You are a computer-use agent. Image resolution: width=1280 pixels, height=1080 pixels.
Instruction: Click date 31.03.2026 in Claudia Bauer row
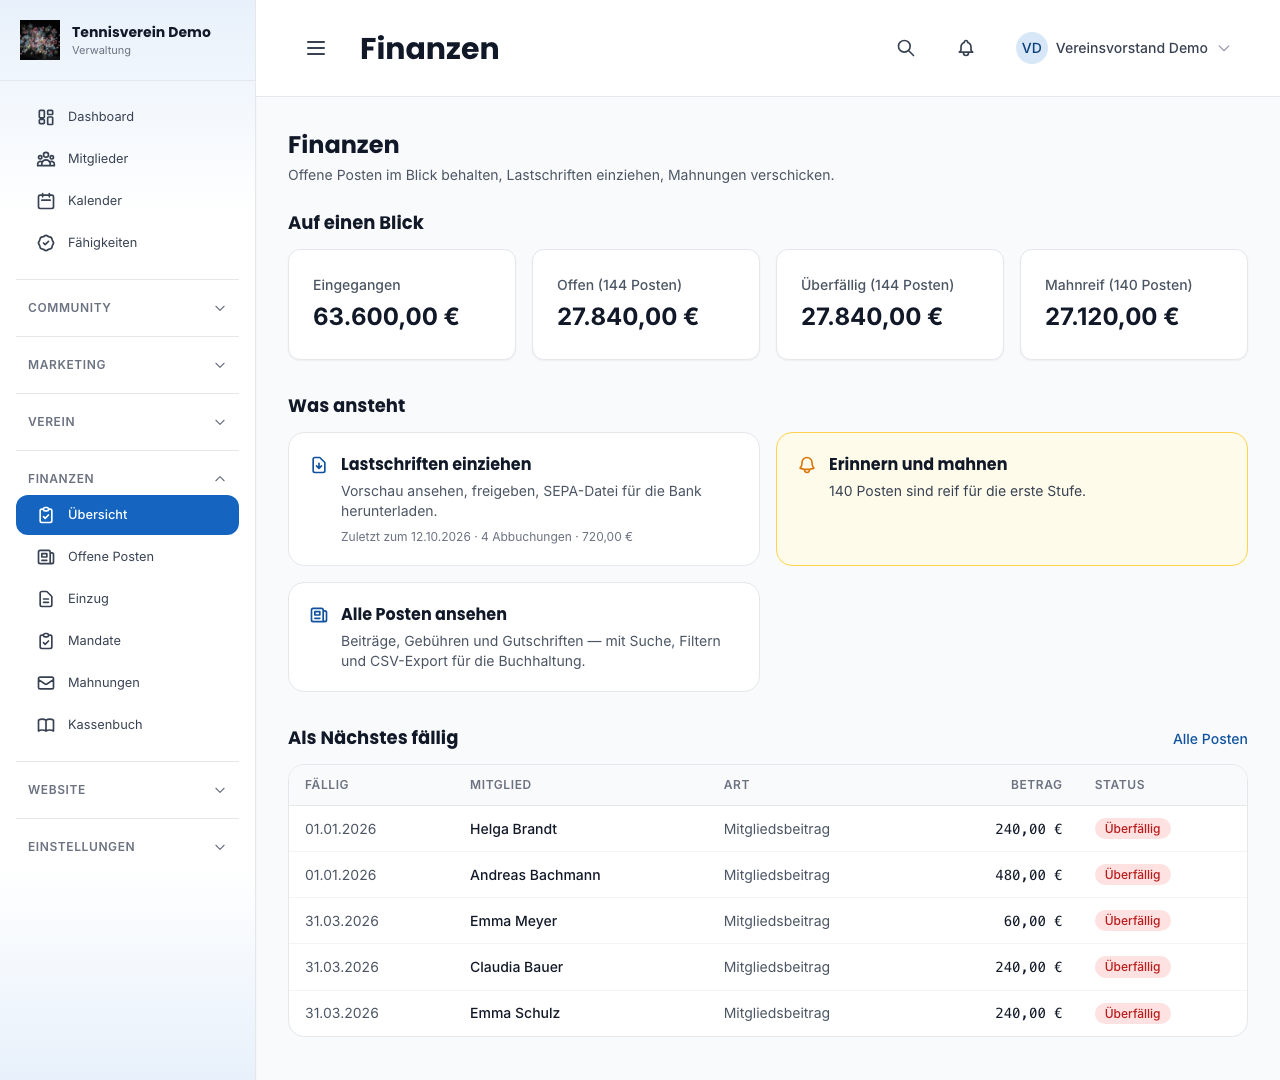[342, 967]
